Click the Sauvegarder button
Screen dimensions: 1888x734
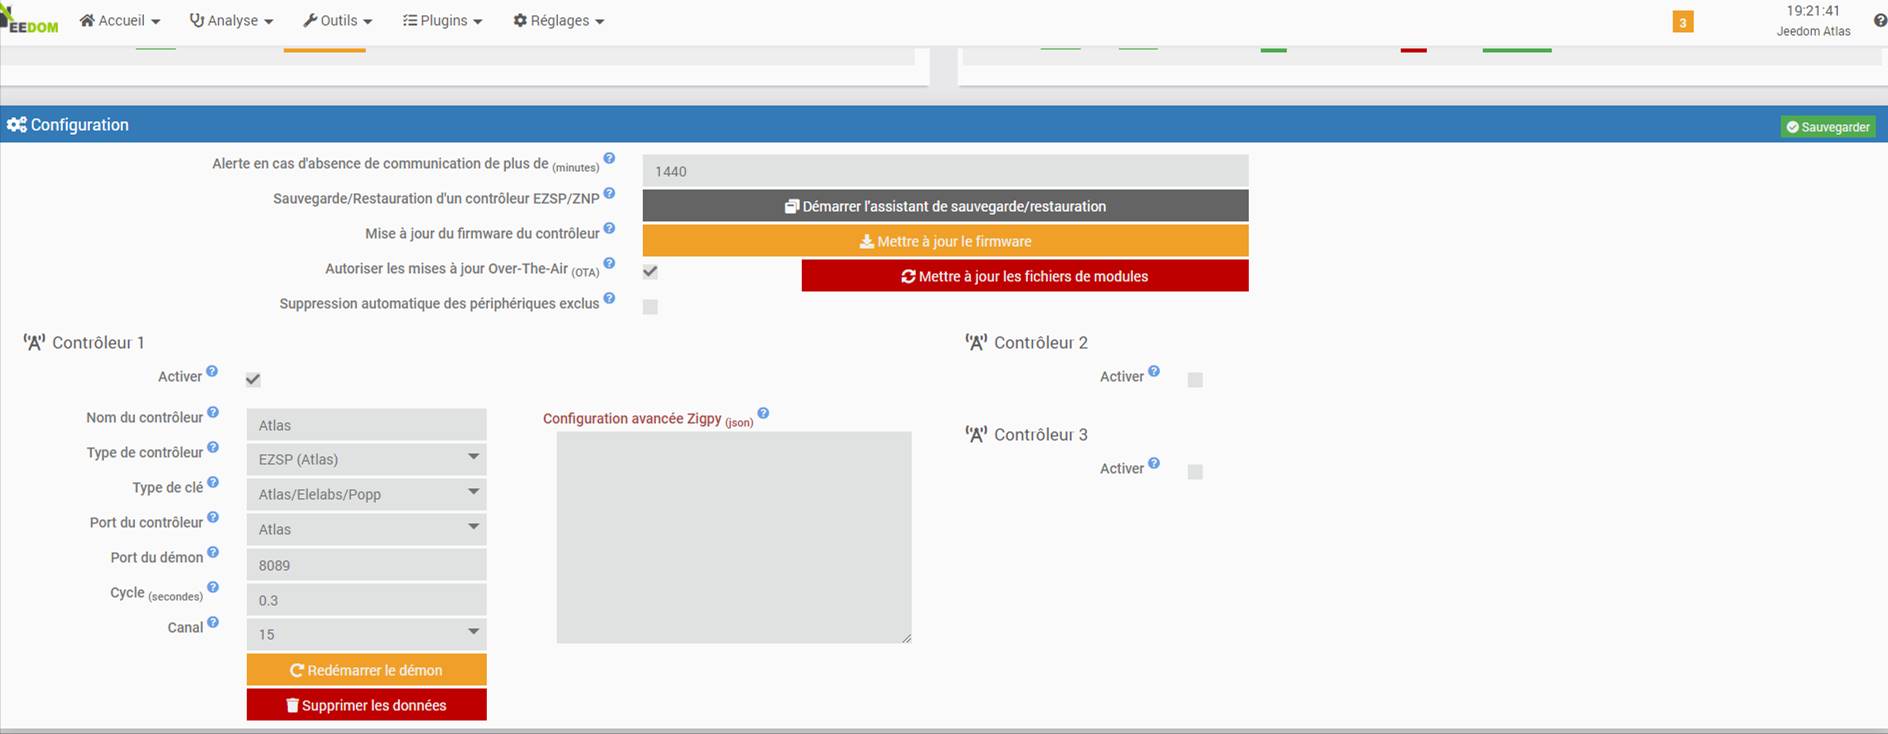1828,127
